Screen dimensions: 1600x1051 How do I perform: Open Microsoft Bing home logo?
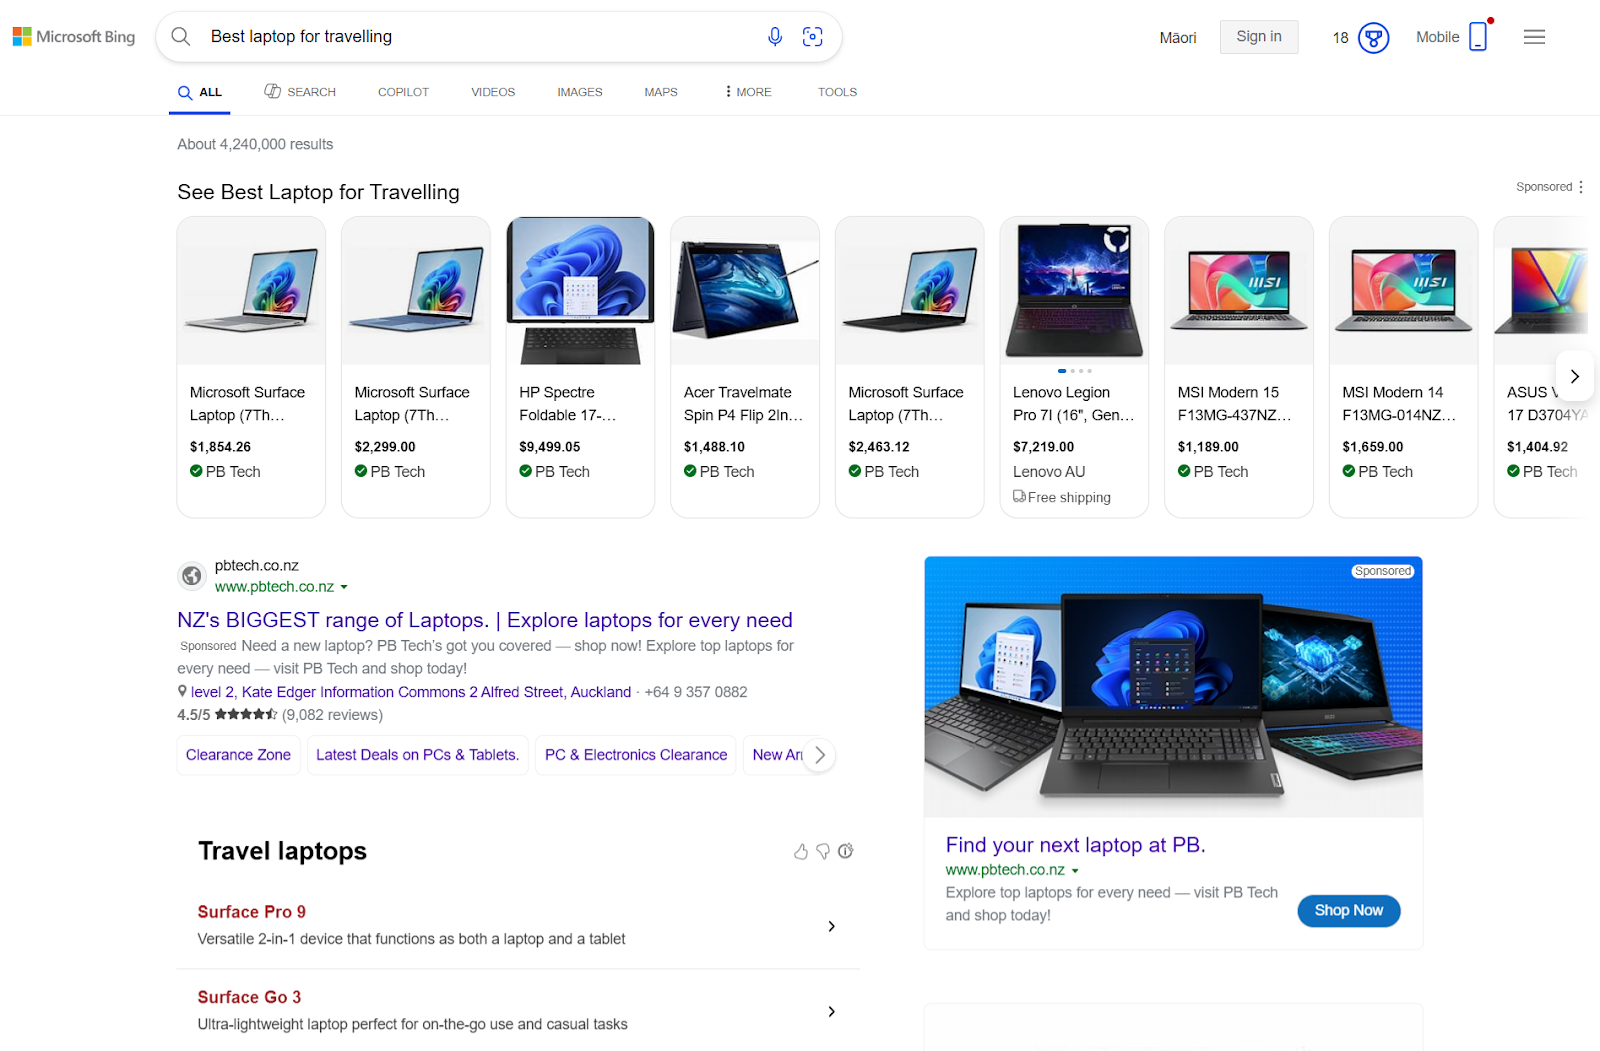tap(74, 37)
